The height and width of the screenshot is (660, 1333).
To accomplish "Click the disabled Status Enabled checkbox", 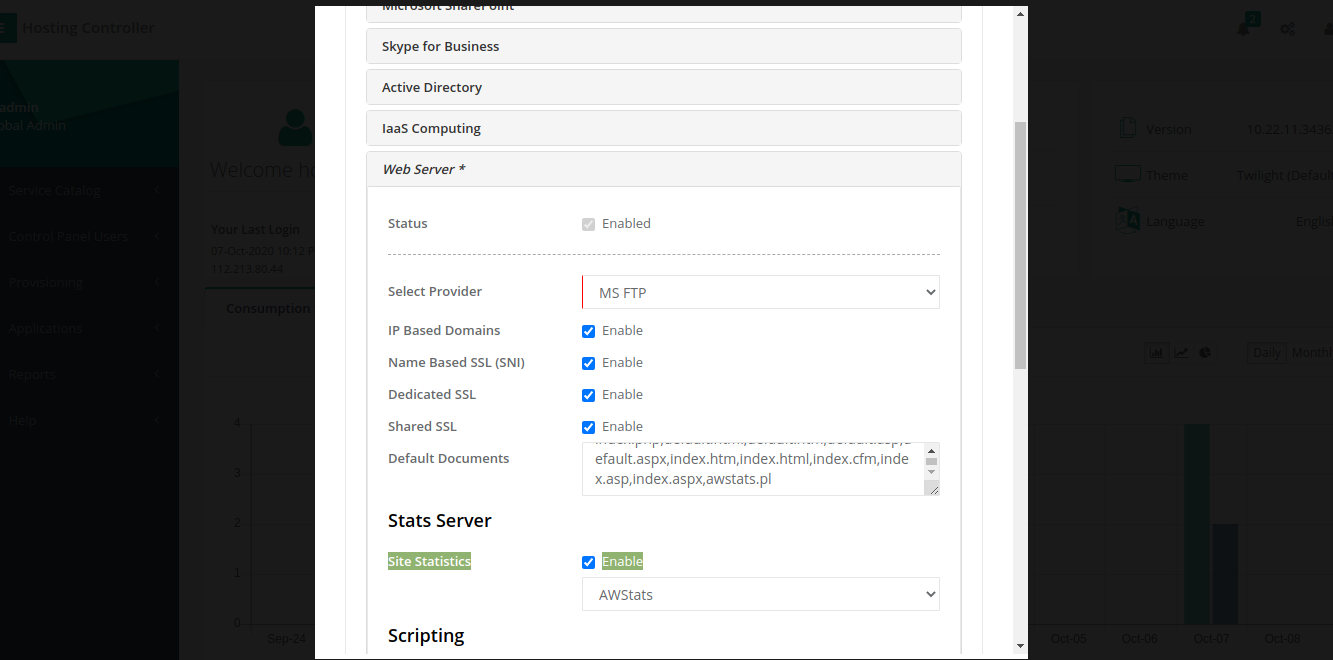I will point(588,224).
